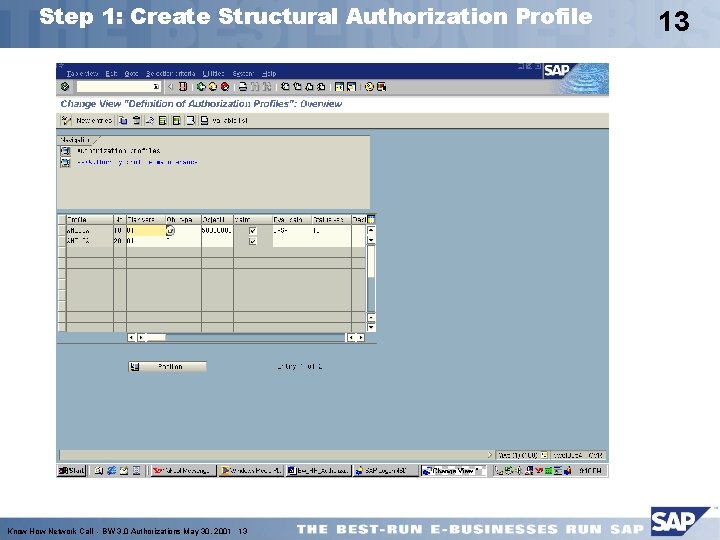The height and width of the screenshot is (540, 720).
Task: Click the Last Page navigation icon
Action: pyautogui.click(x=321, y=86)
